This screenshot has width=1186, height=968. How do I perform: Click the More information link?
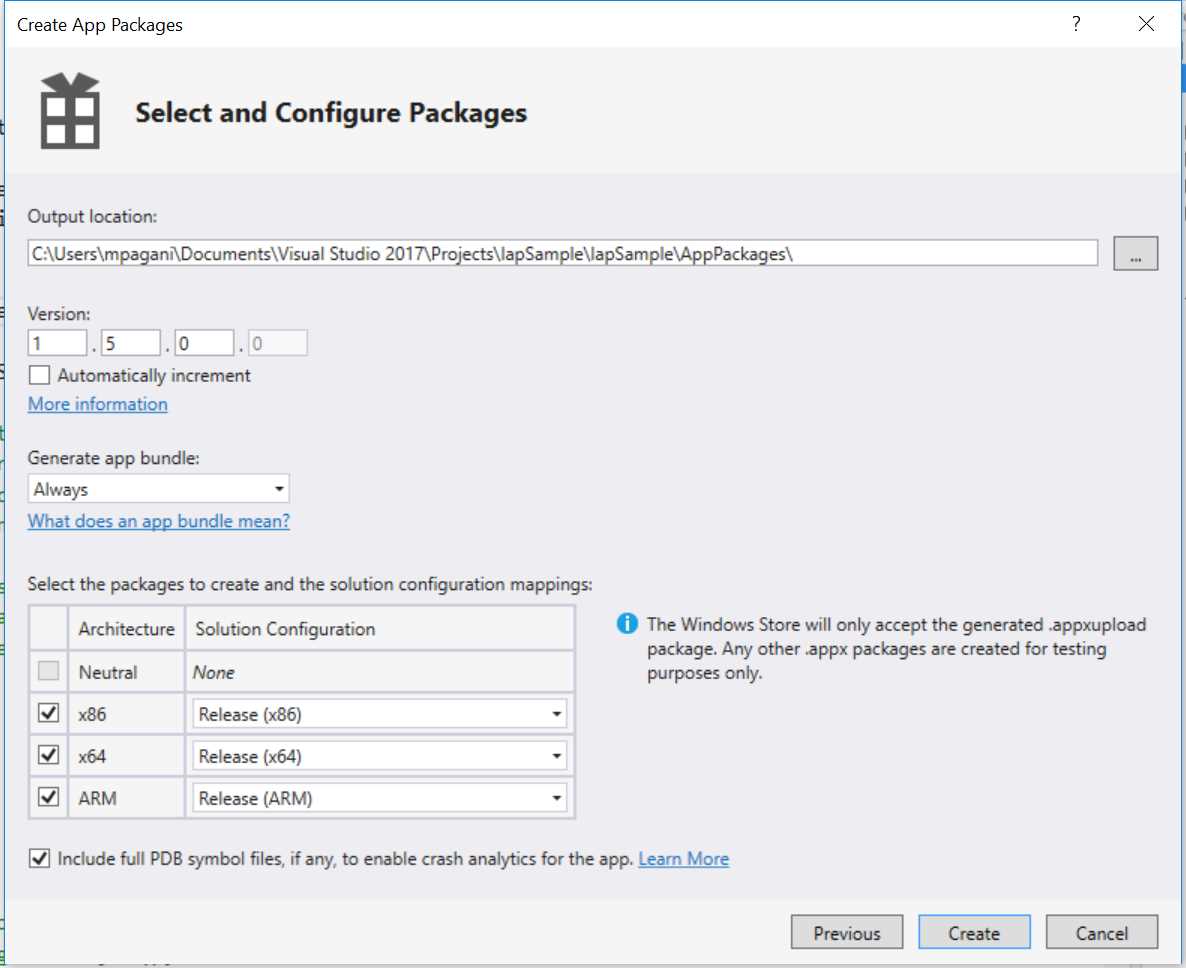(x=97, y=404)
